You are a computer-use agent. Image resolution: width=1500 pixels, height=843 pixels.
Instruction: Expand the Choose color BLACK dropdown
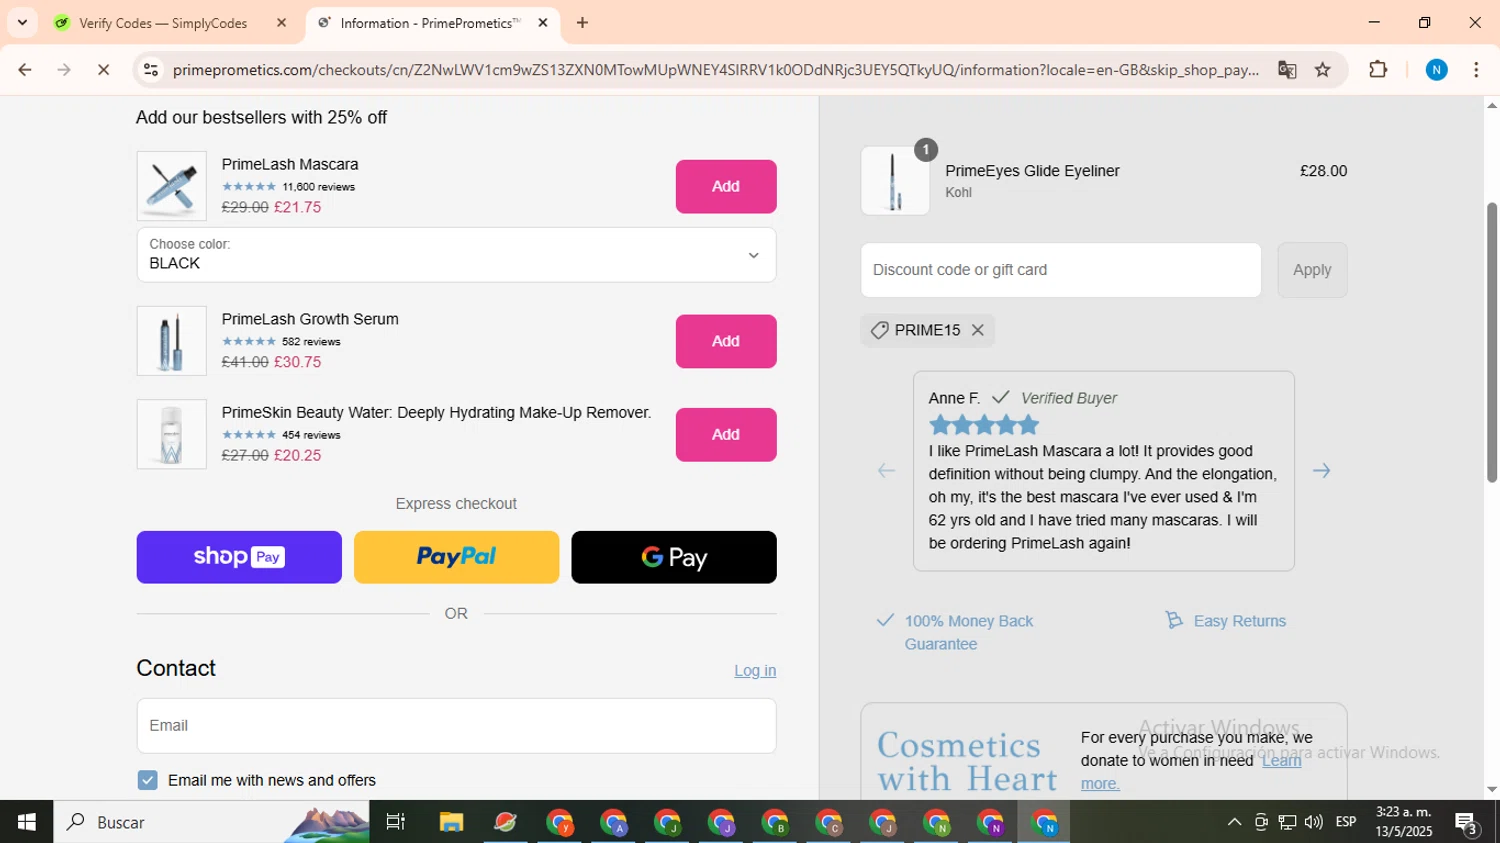(456, 255)
